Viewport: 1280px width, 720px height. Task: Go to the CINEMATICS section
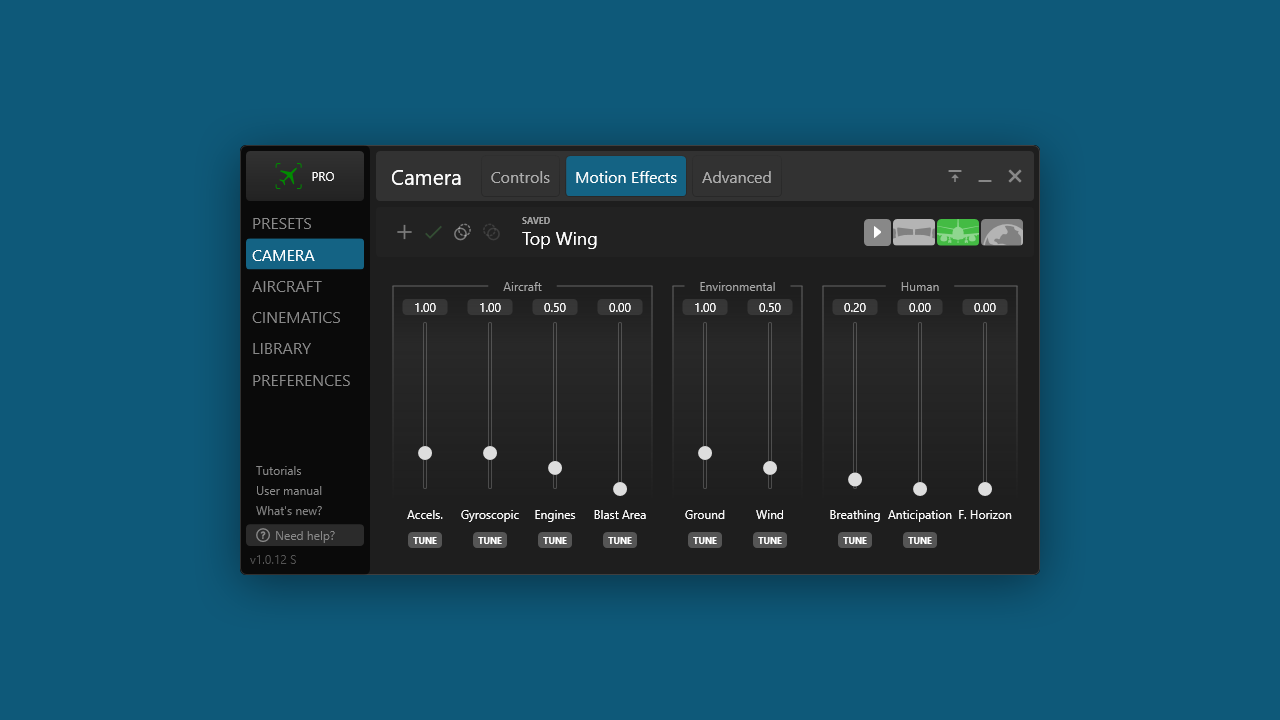296,317
